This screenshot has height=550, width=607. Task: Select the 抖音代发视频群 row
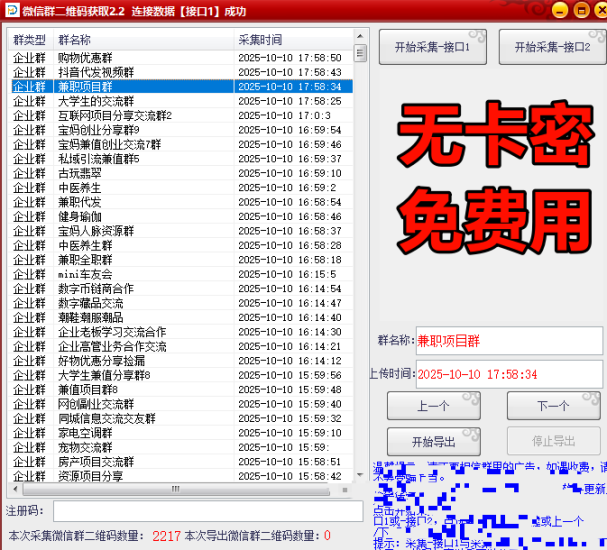click(x=180, y=72)
